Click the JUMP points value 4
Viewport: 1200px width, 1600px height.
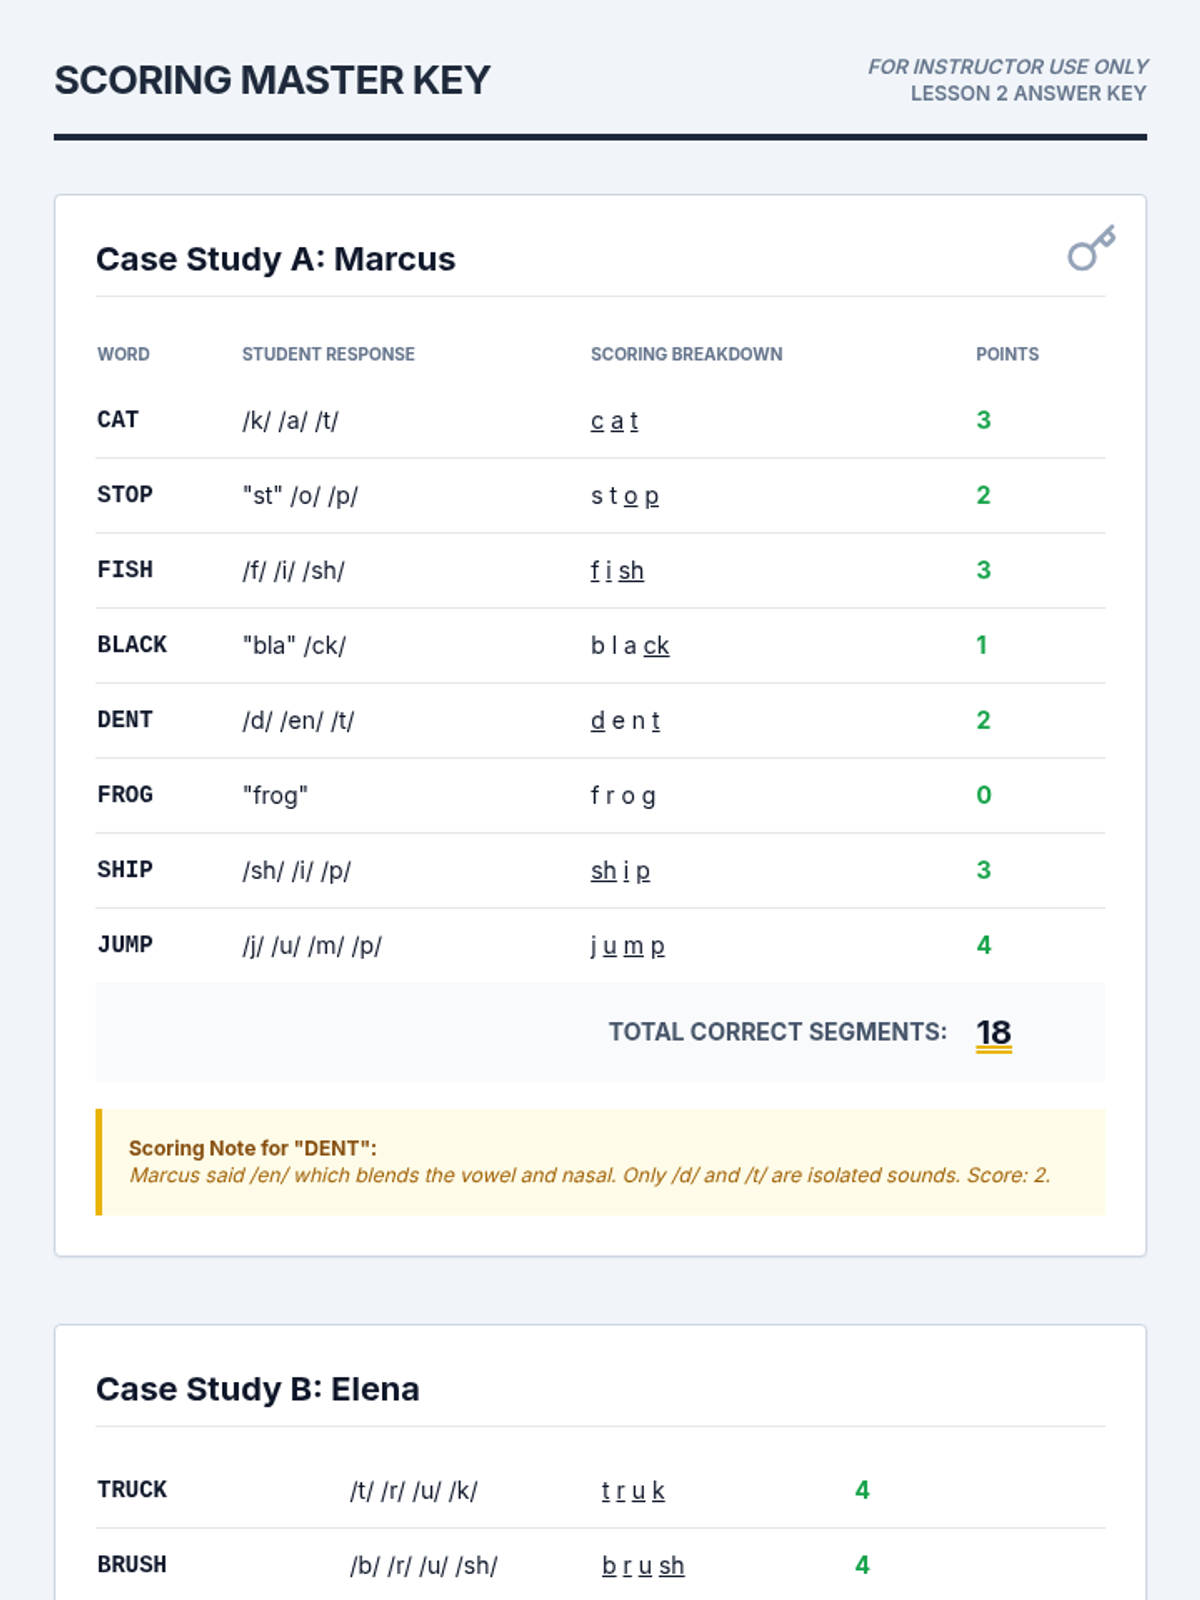tap(984, 945)
